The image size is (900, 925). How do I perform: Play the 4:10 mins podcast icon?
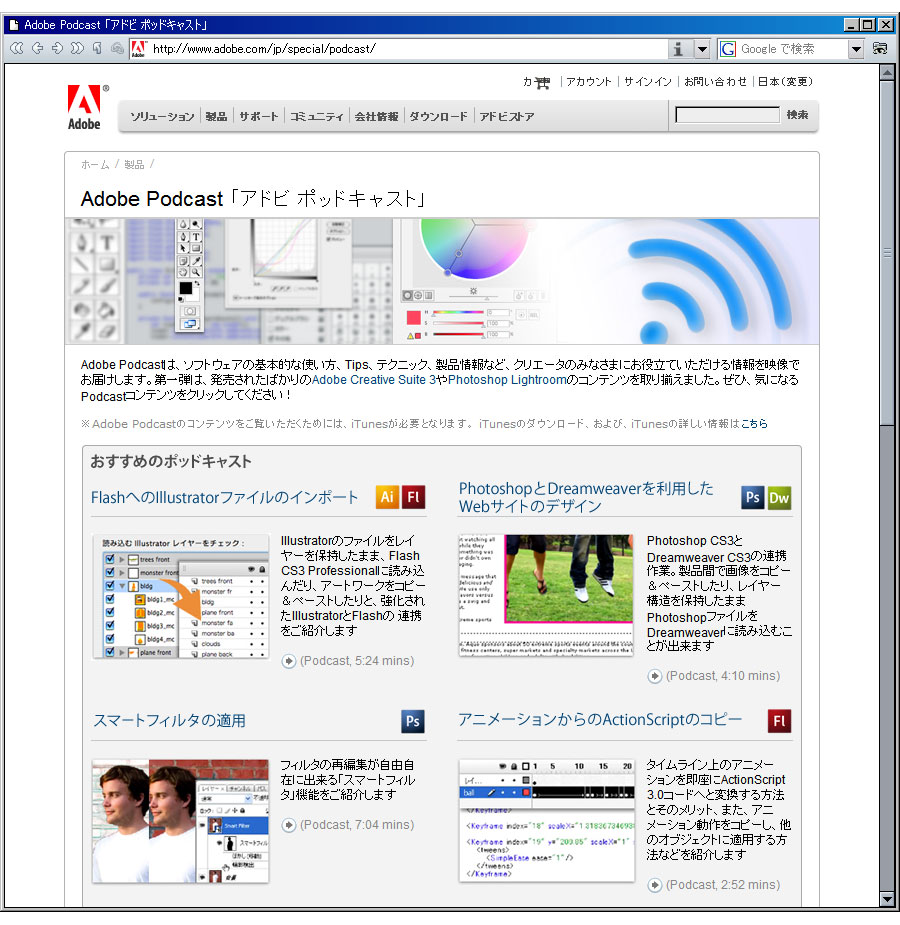pos(655,676)
